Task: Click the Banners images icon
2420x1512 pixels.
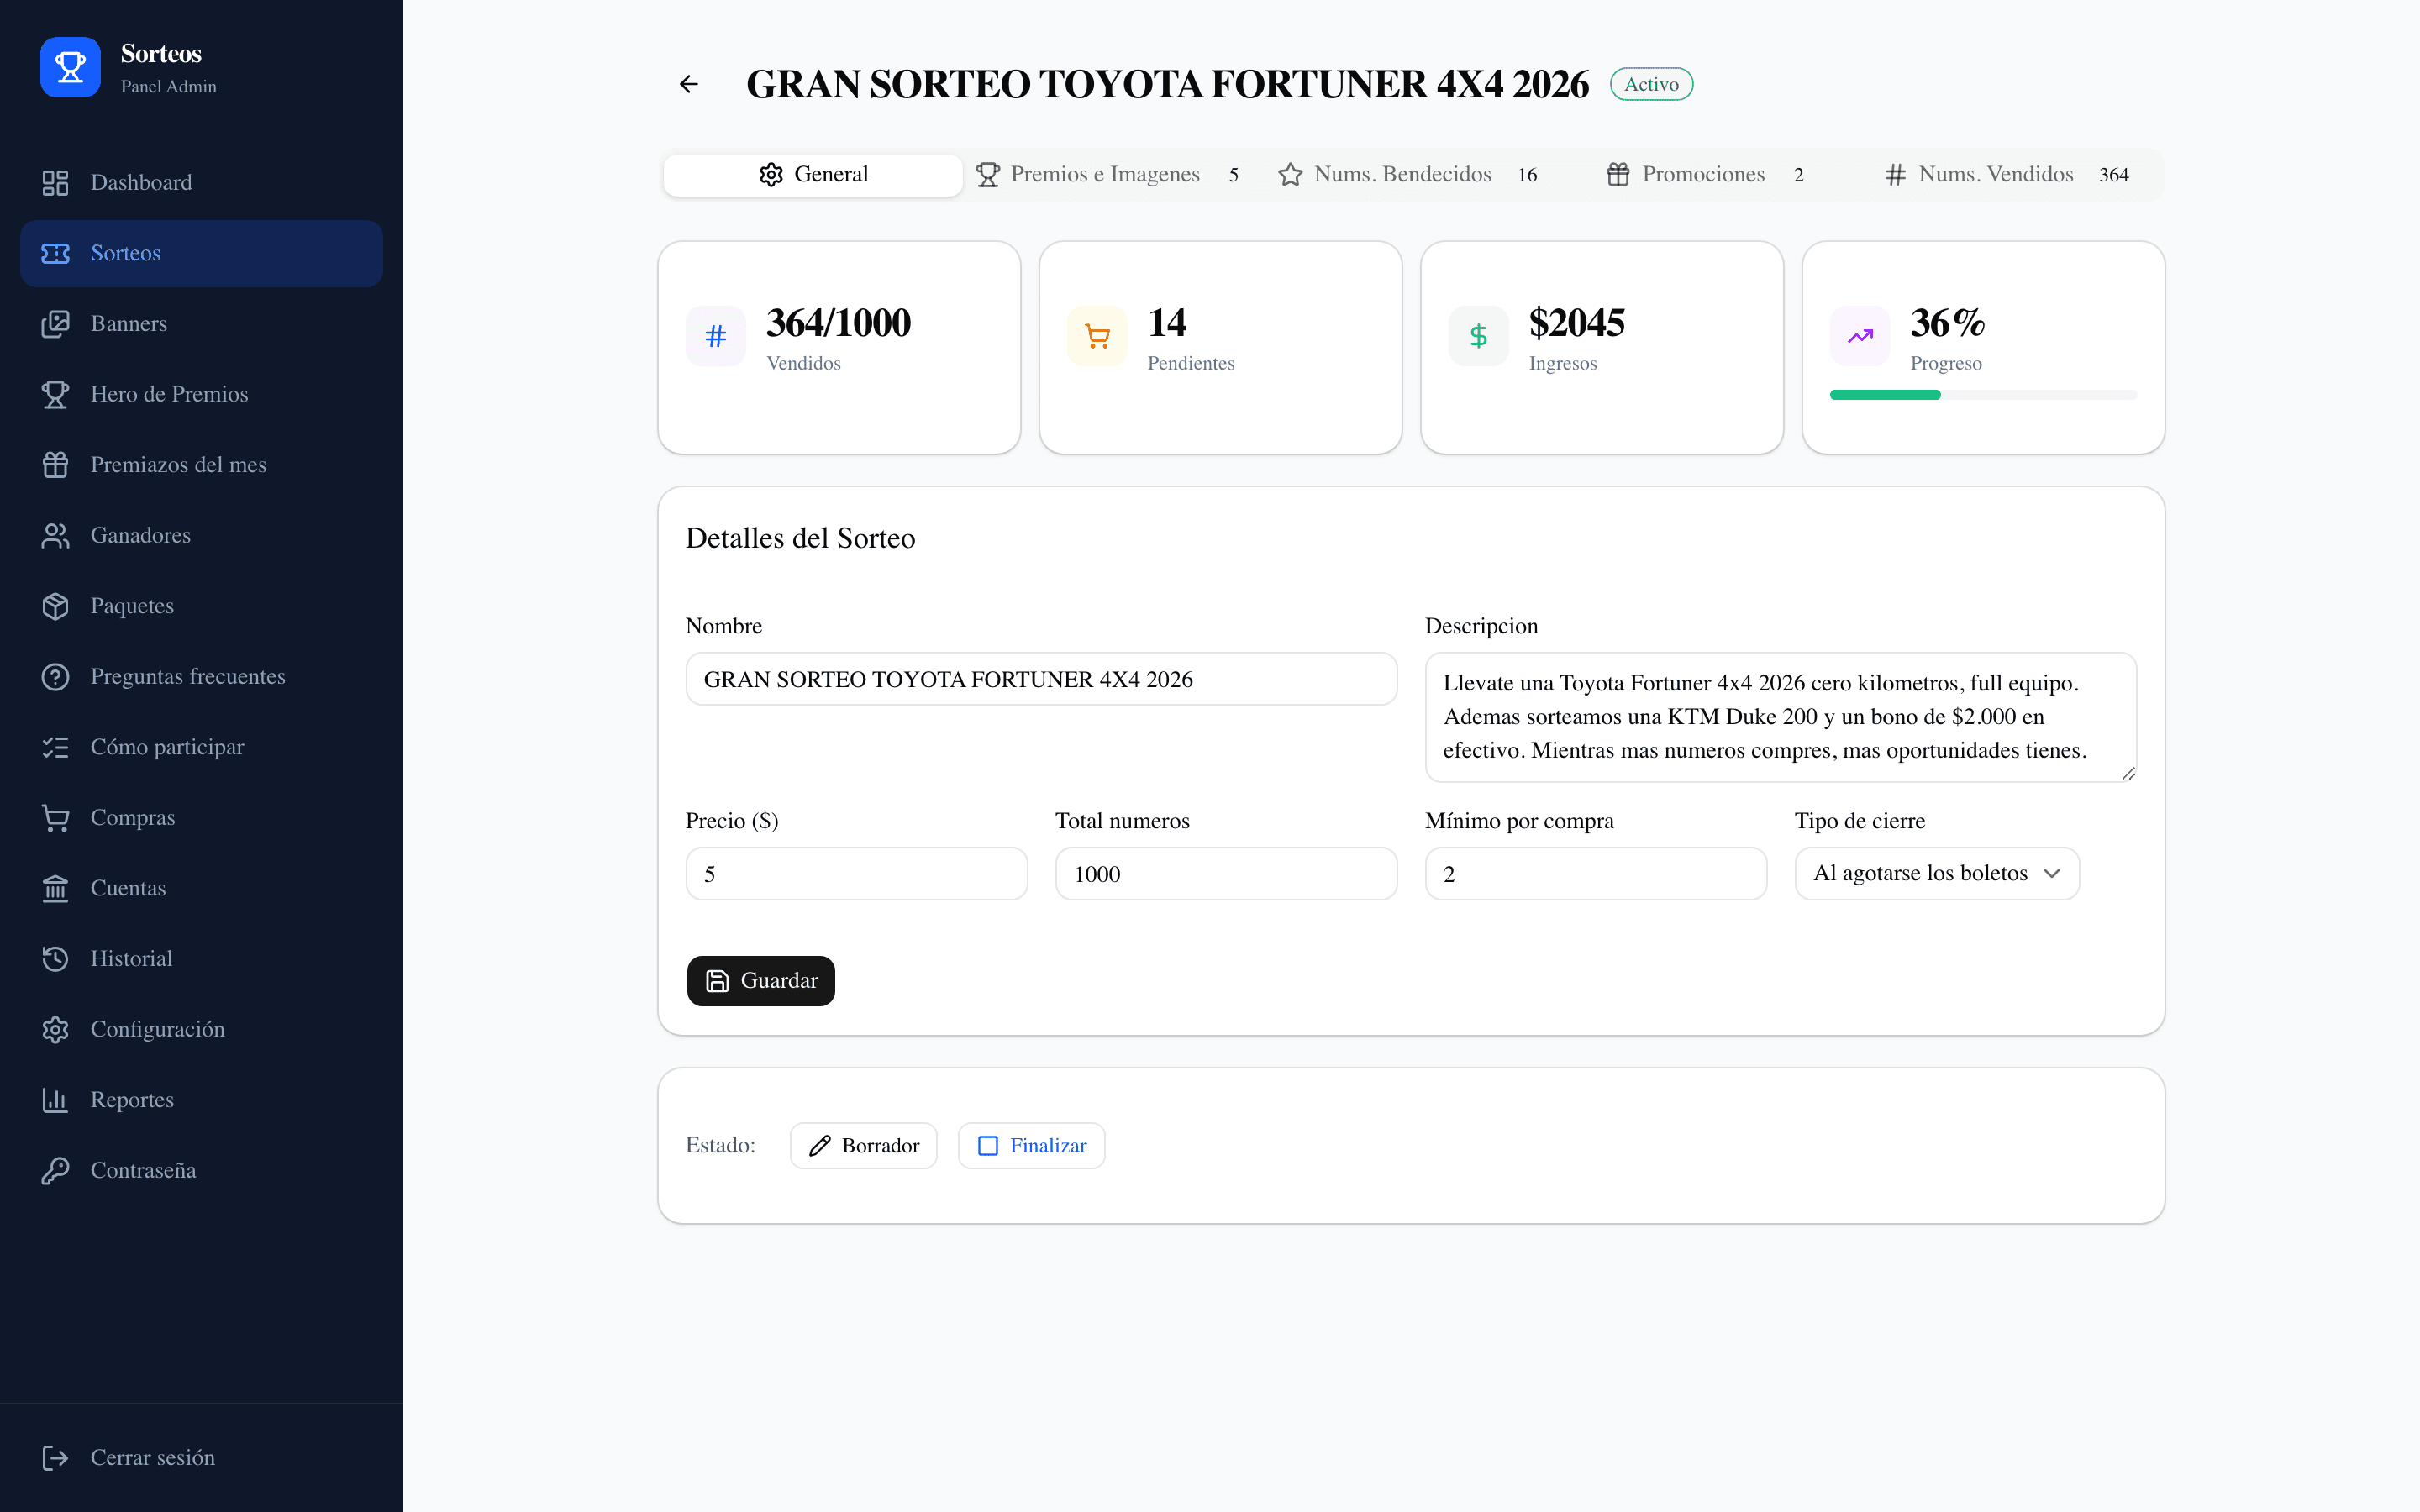Action: tap(55, 324)
